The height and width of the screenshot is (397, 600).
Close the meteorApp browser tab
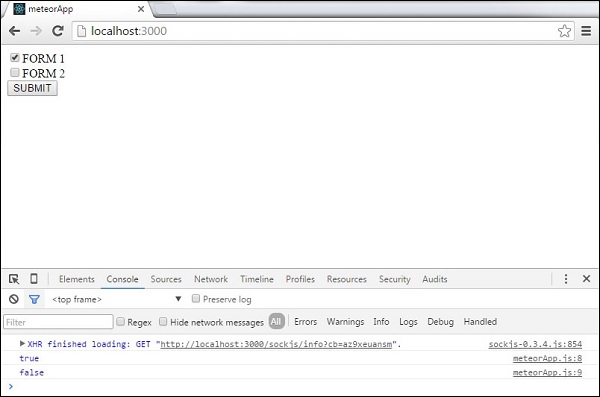click(141, 9)
